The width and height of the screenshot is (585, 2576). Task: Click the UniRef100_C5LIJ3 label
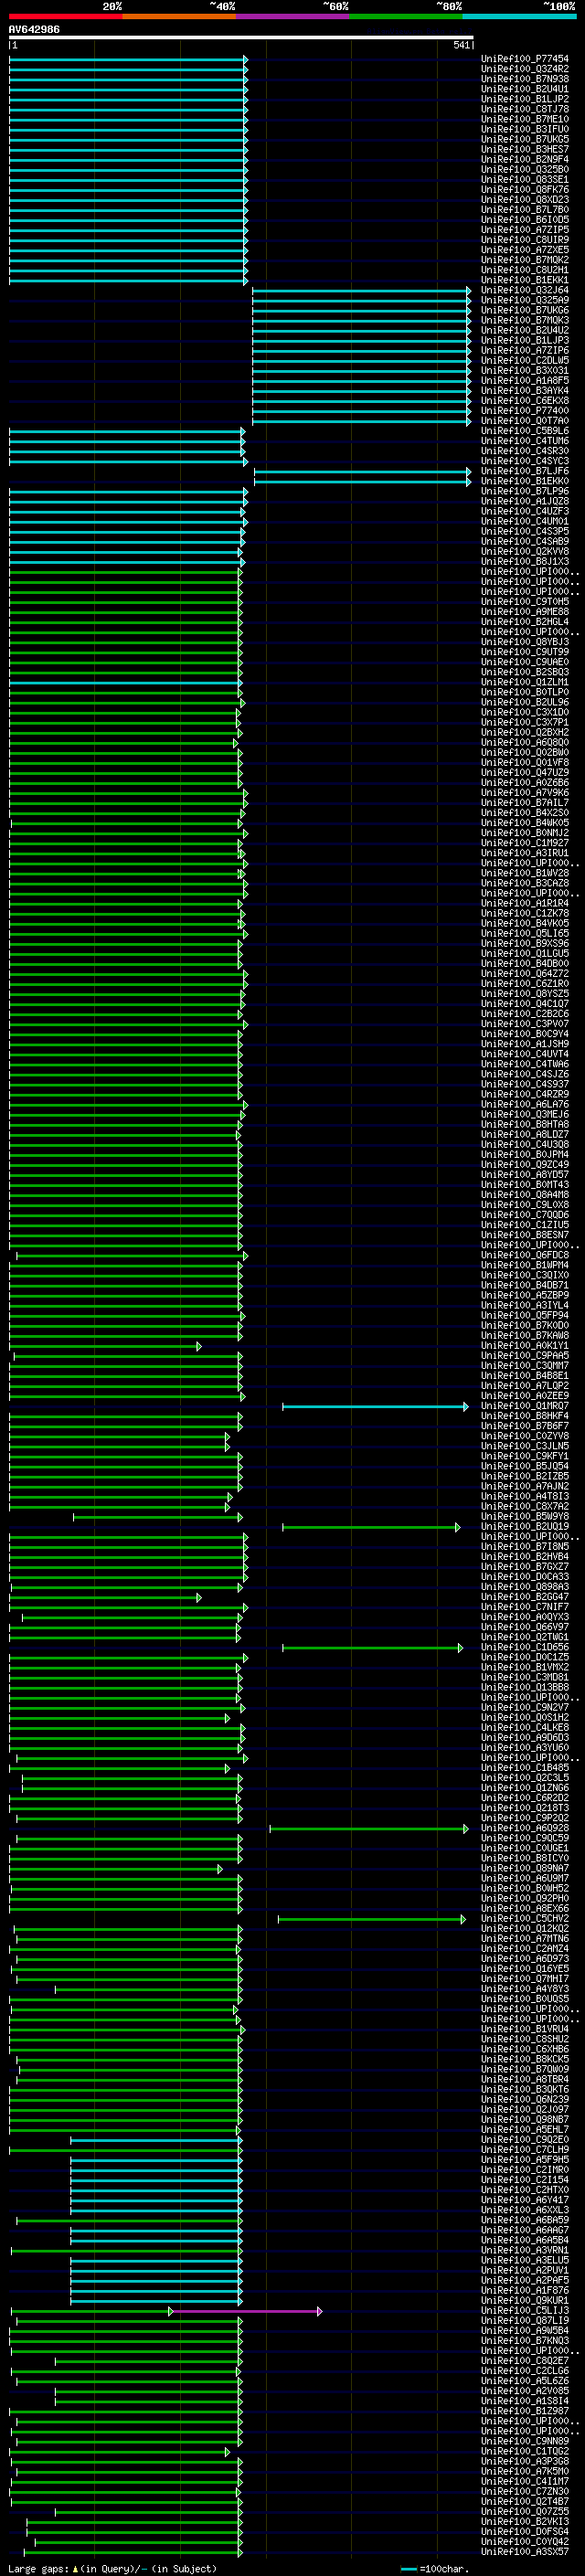point(524,2312)
